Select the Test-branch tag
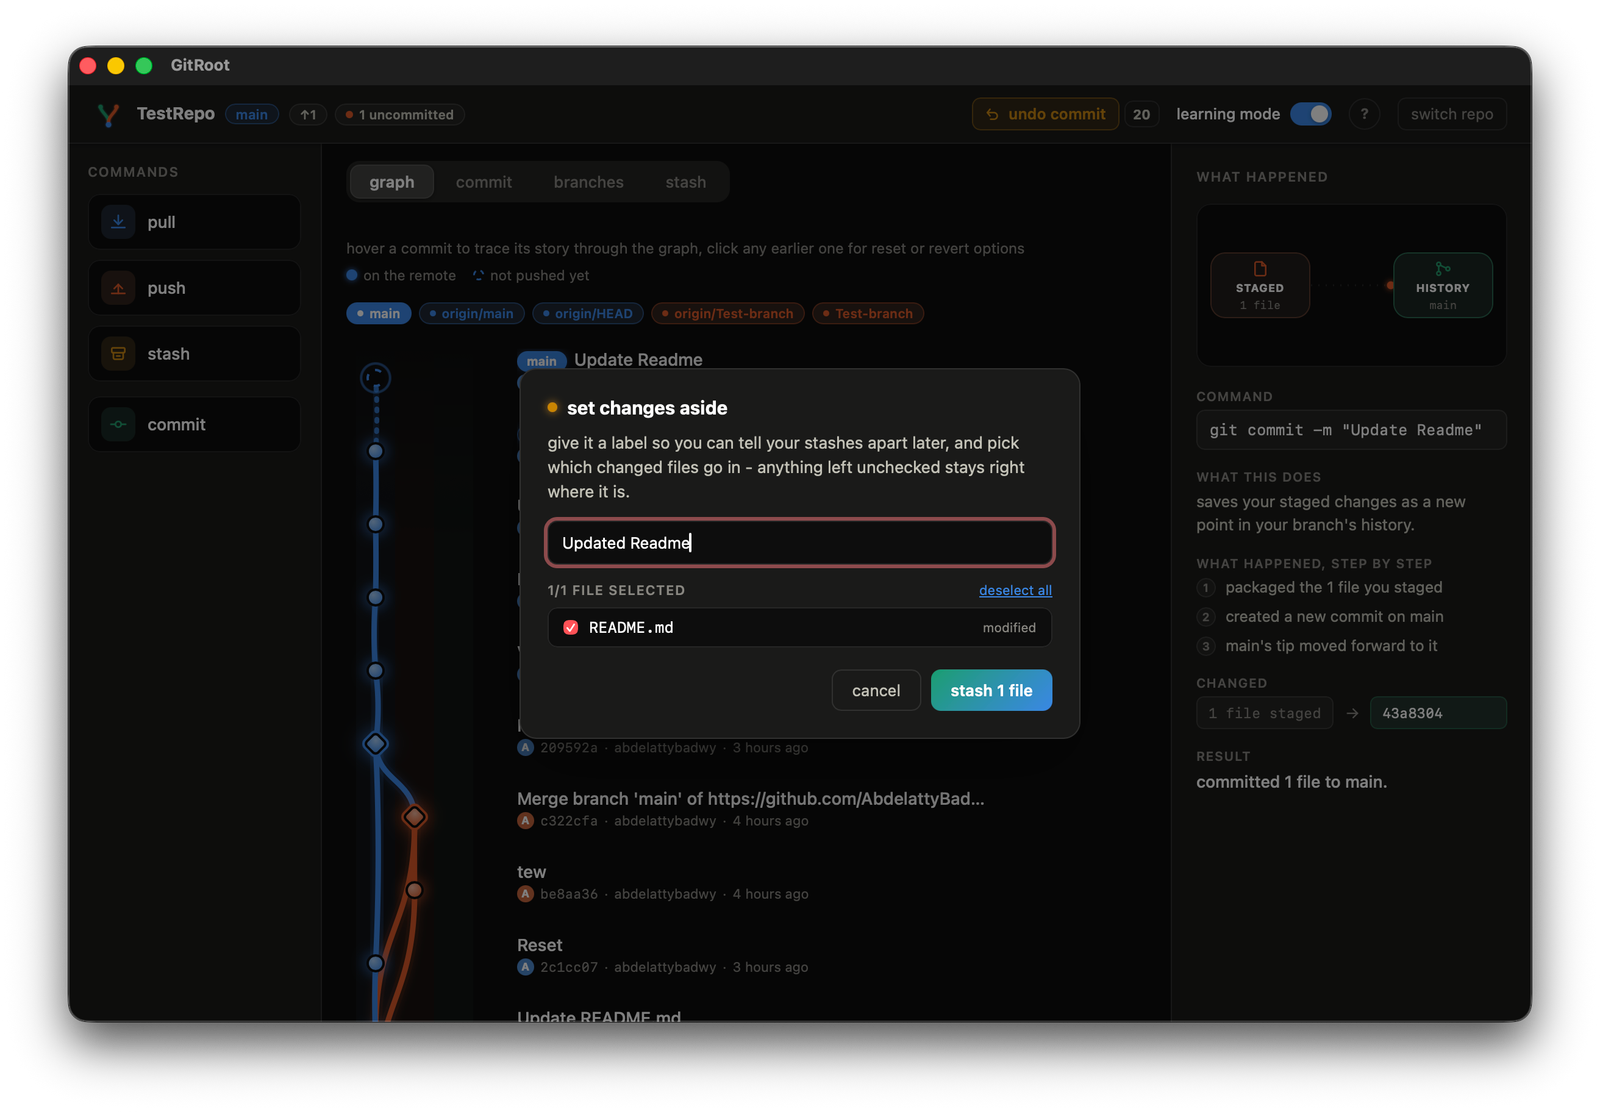Screen dimensions: 1600x1112 point(868,314)
